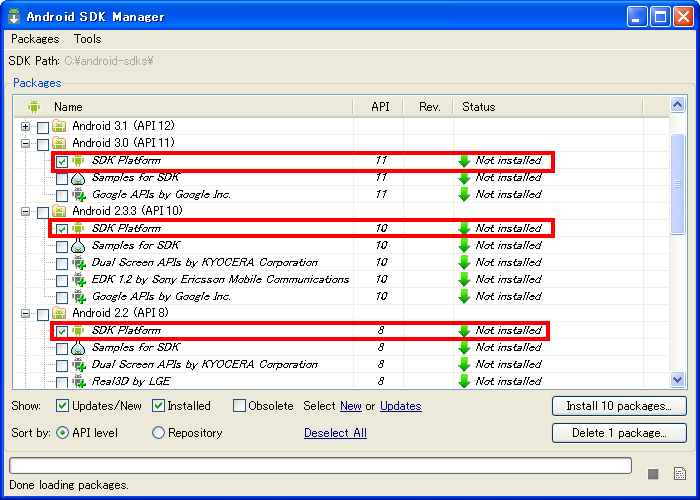The image size is (700, 500).
Task: Select the 'Dual Screen APIs by KYOCERA Corporation' API 10 row text
Action: coord(204,262)
